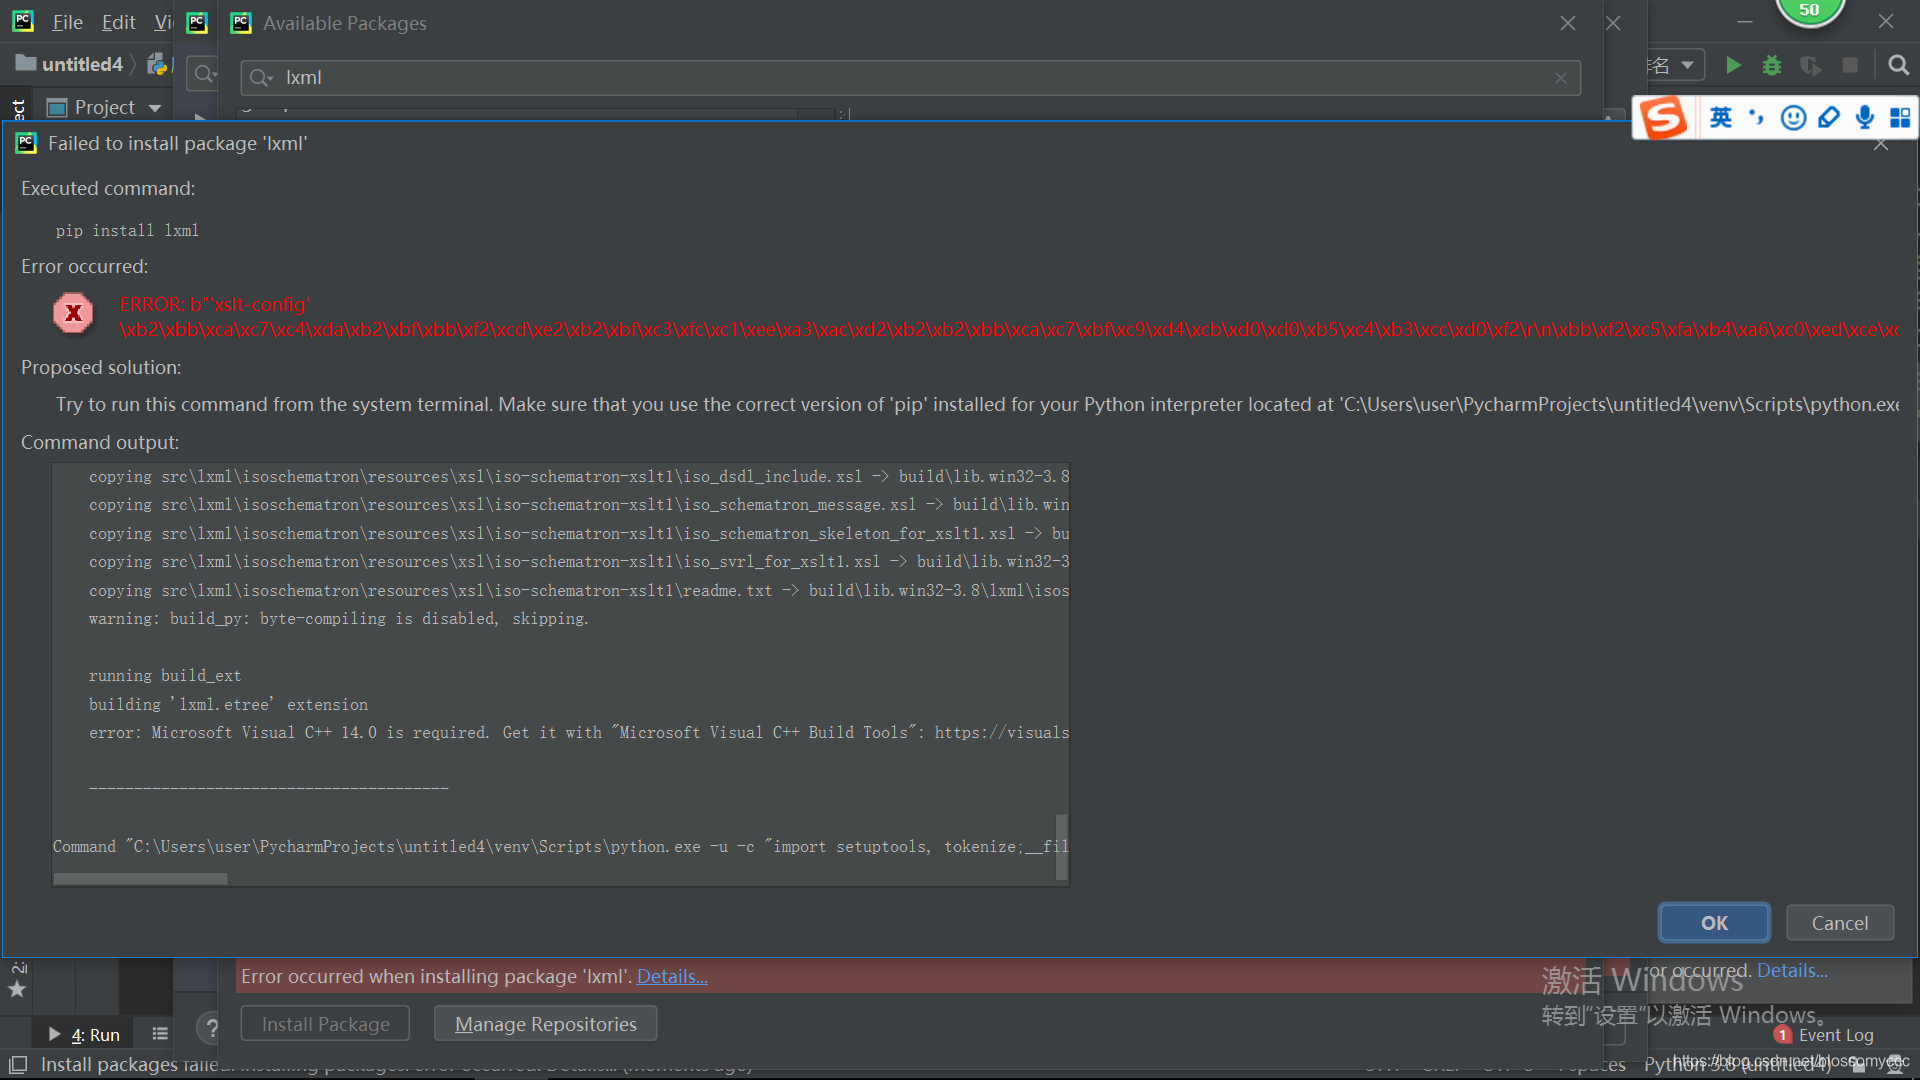Image resolution: width=1920 pixels, height=1080 pixels.
Task: Click the untitled4 project breadcrumb
Action: click(70, 64)
